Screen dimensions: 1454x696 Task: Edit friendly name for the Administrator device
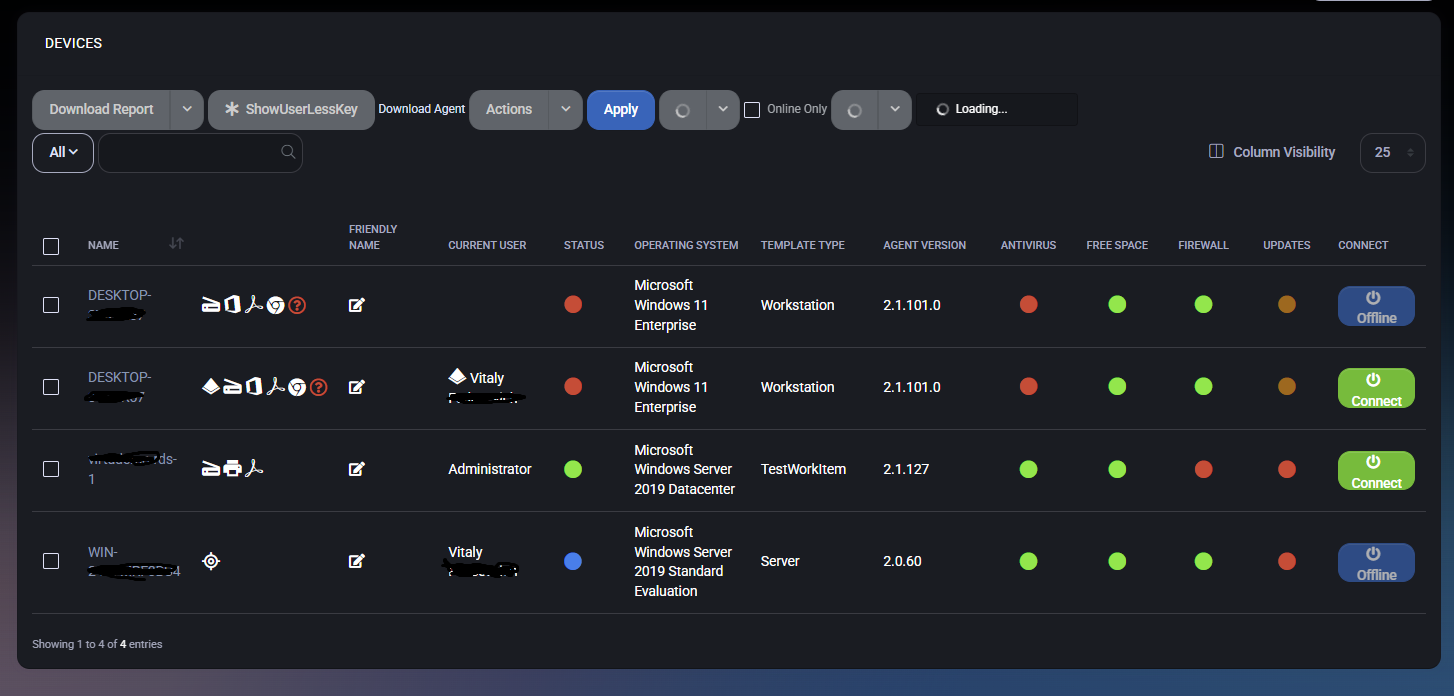tap(357, 469)
